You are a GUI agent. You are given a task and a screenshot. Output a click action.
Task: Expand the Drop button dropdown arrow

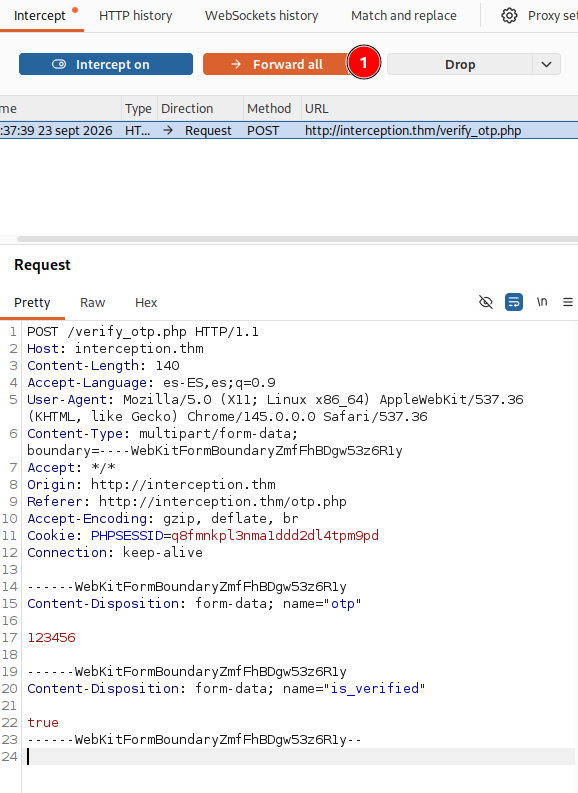(546, 64)
